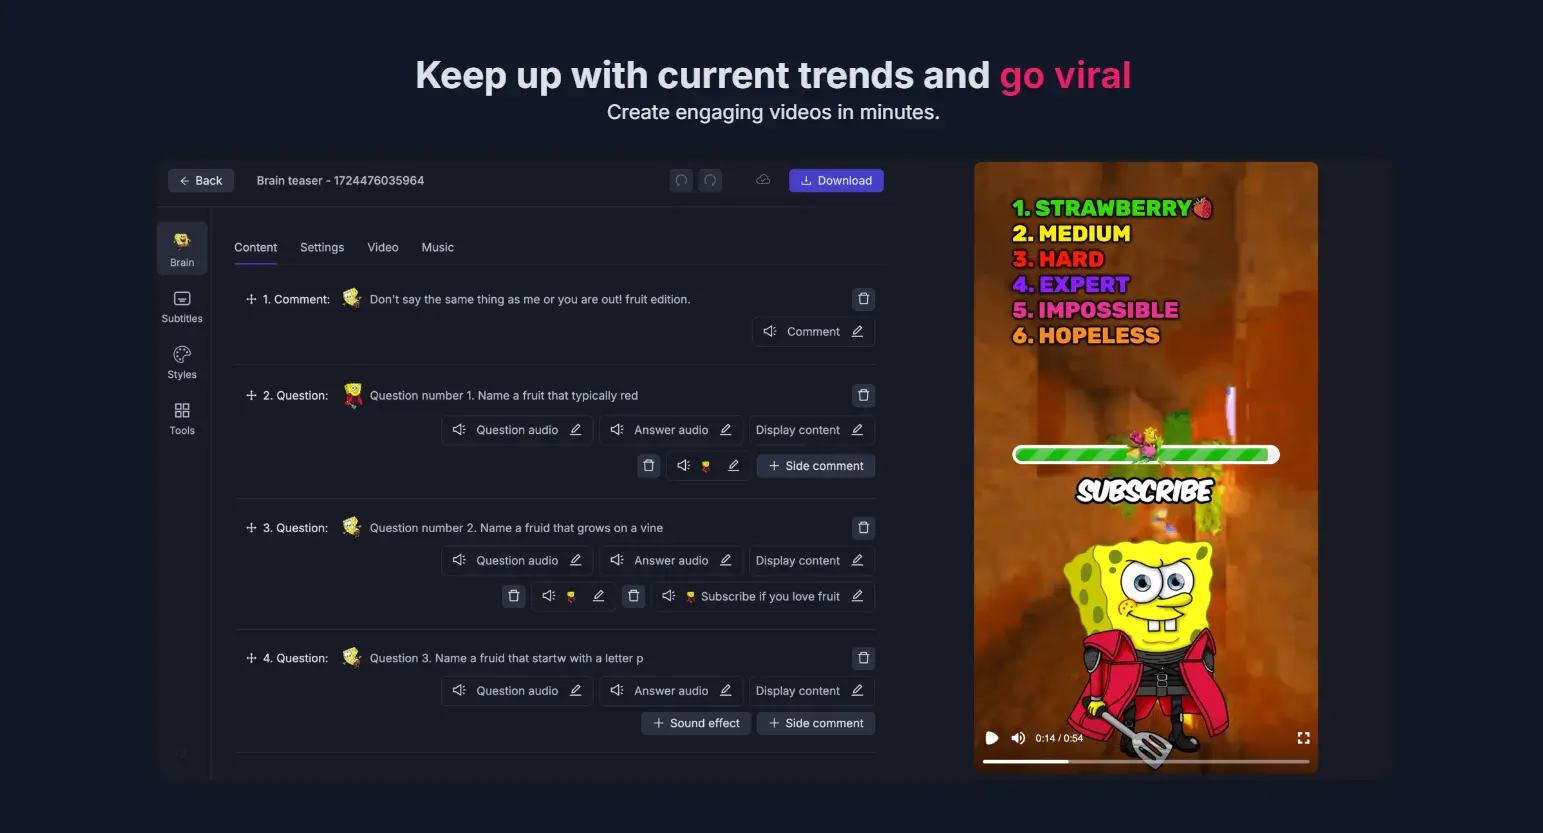Switch to the Content tab
Image resolution: width=1543 pixels, height=833 pixels.
click(256, 248)
